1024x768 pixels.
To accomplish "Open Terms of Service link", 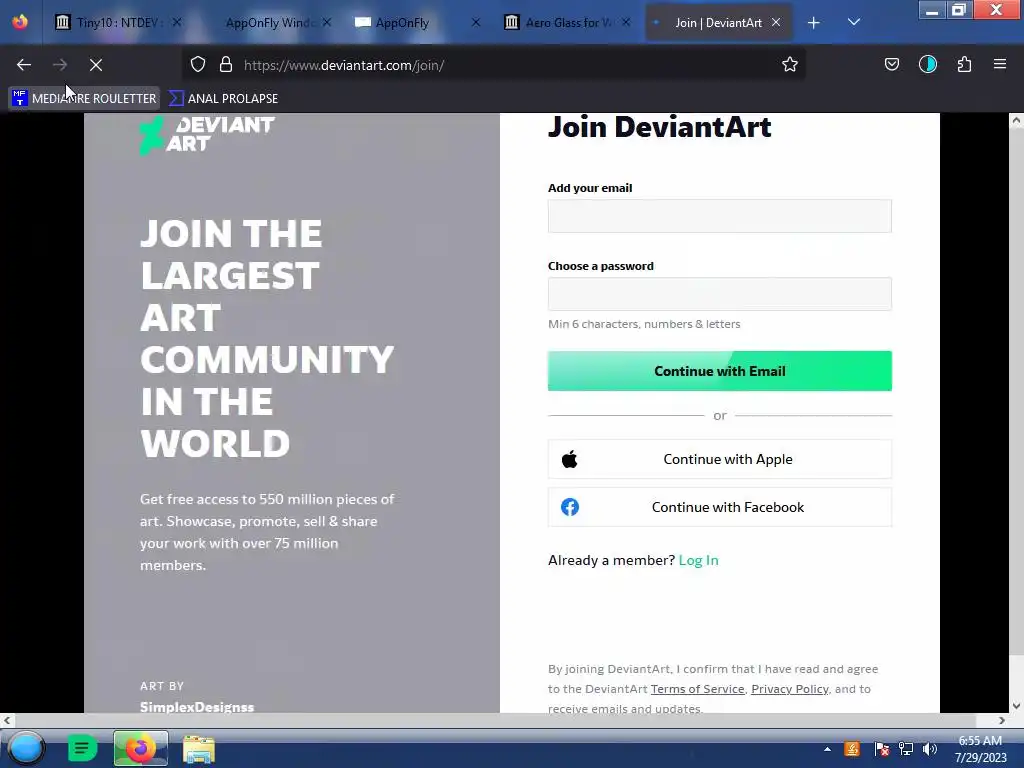I will tap(697, 689).
